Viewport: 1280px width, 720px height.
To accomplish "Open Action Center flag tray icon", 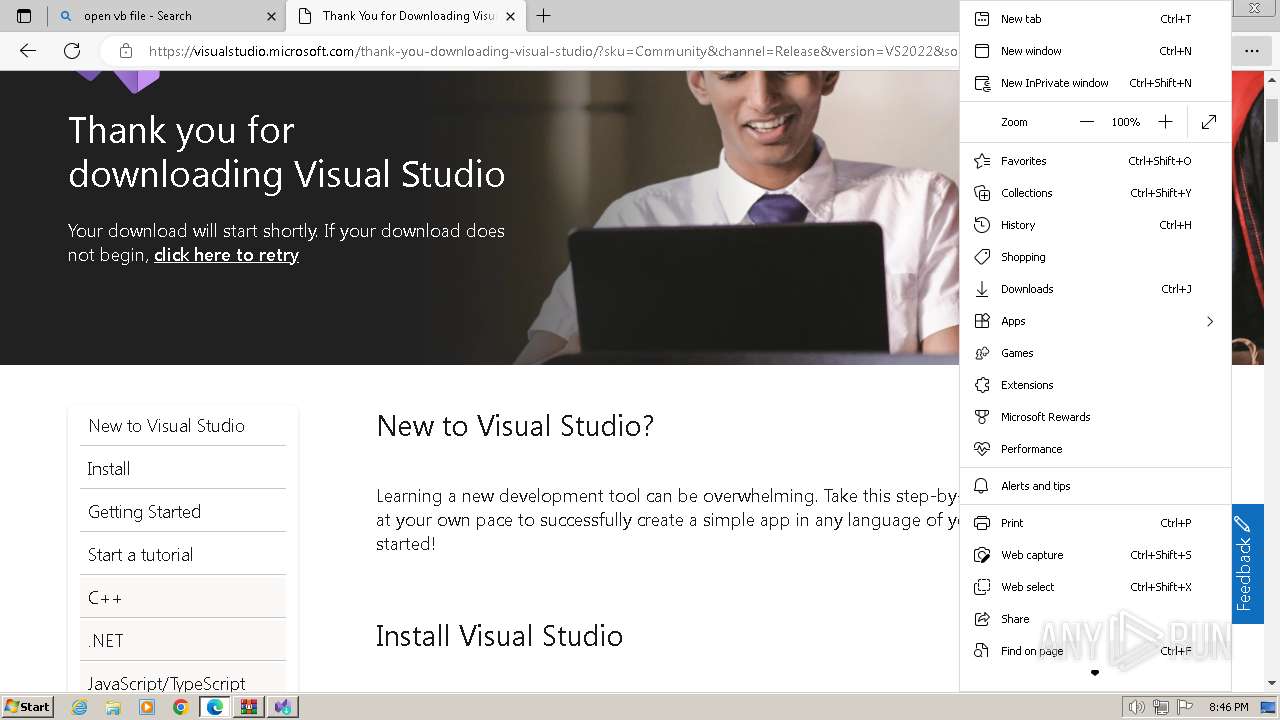I will click(x=1185, y=707).
